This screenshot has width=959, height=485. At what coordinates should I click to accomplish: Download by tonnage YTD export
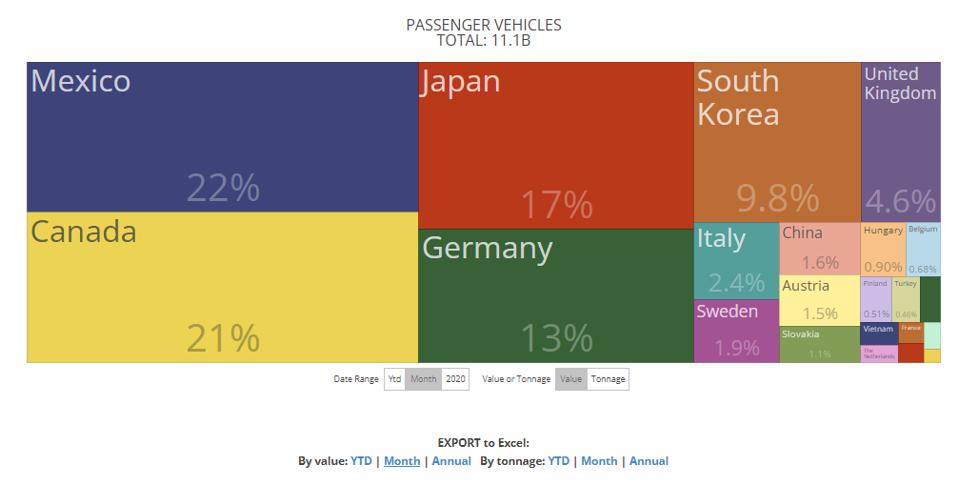[x=559, y=461]
